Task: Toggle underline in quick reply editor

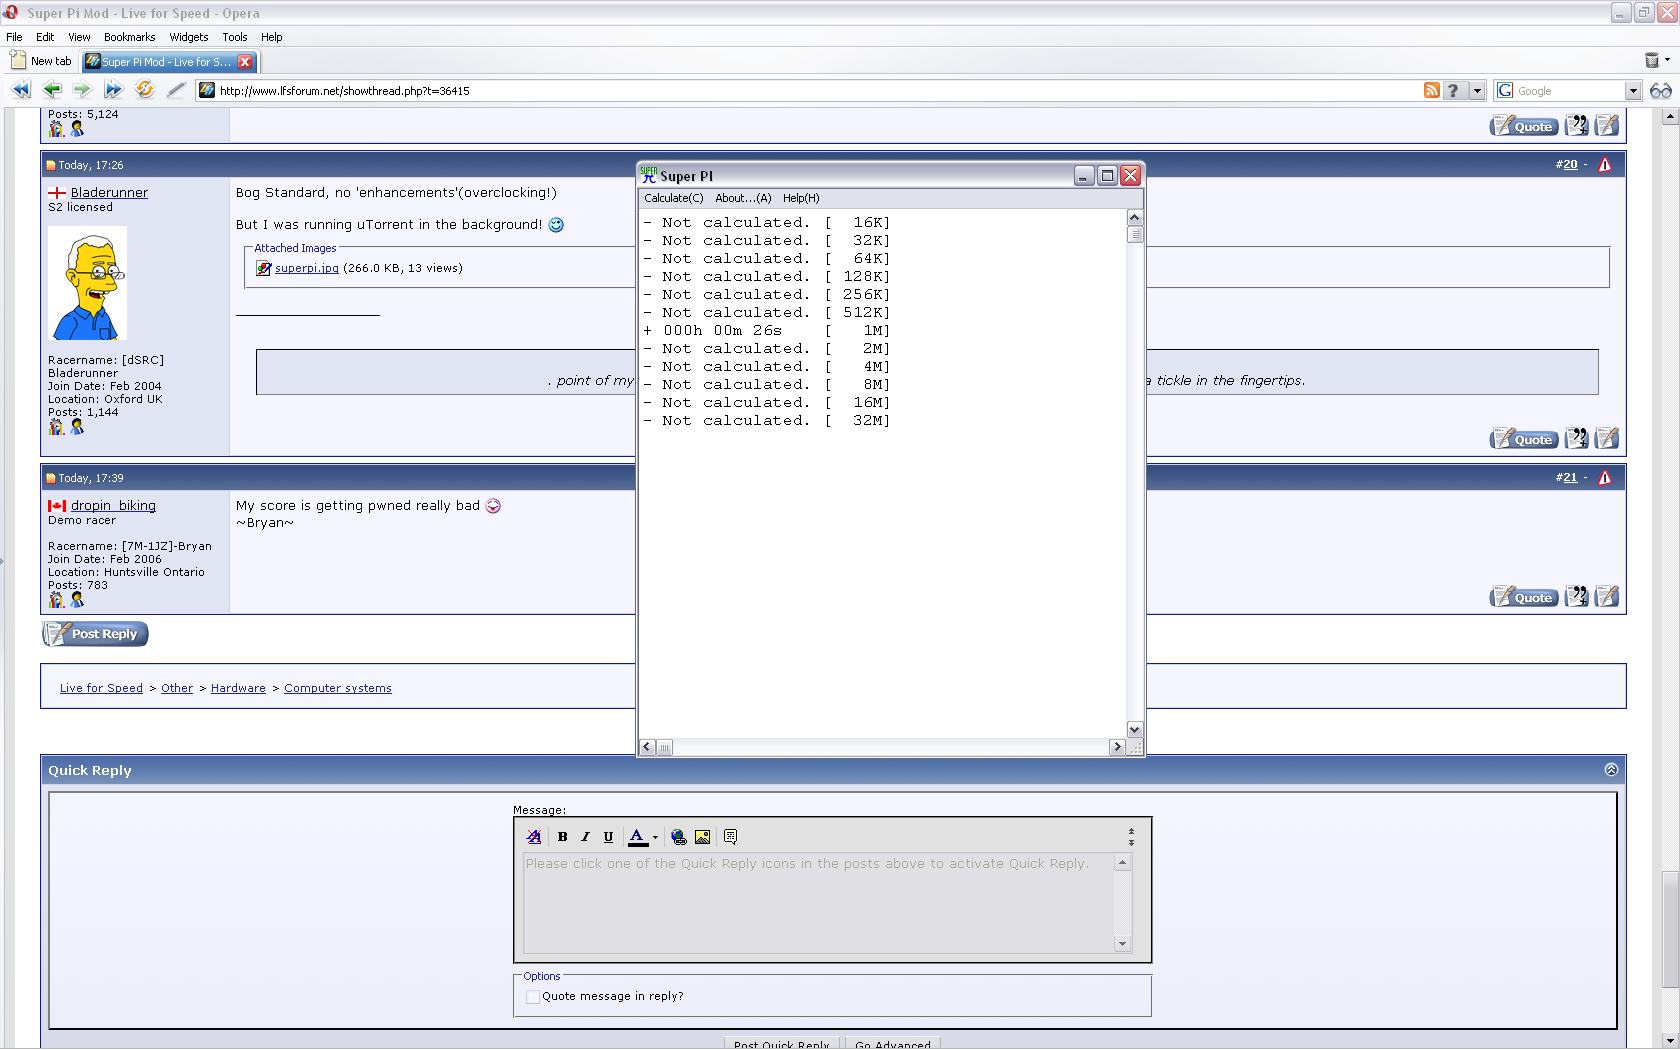Action: pyautogui.click(x=608, y=837)
